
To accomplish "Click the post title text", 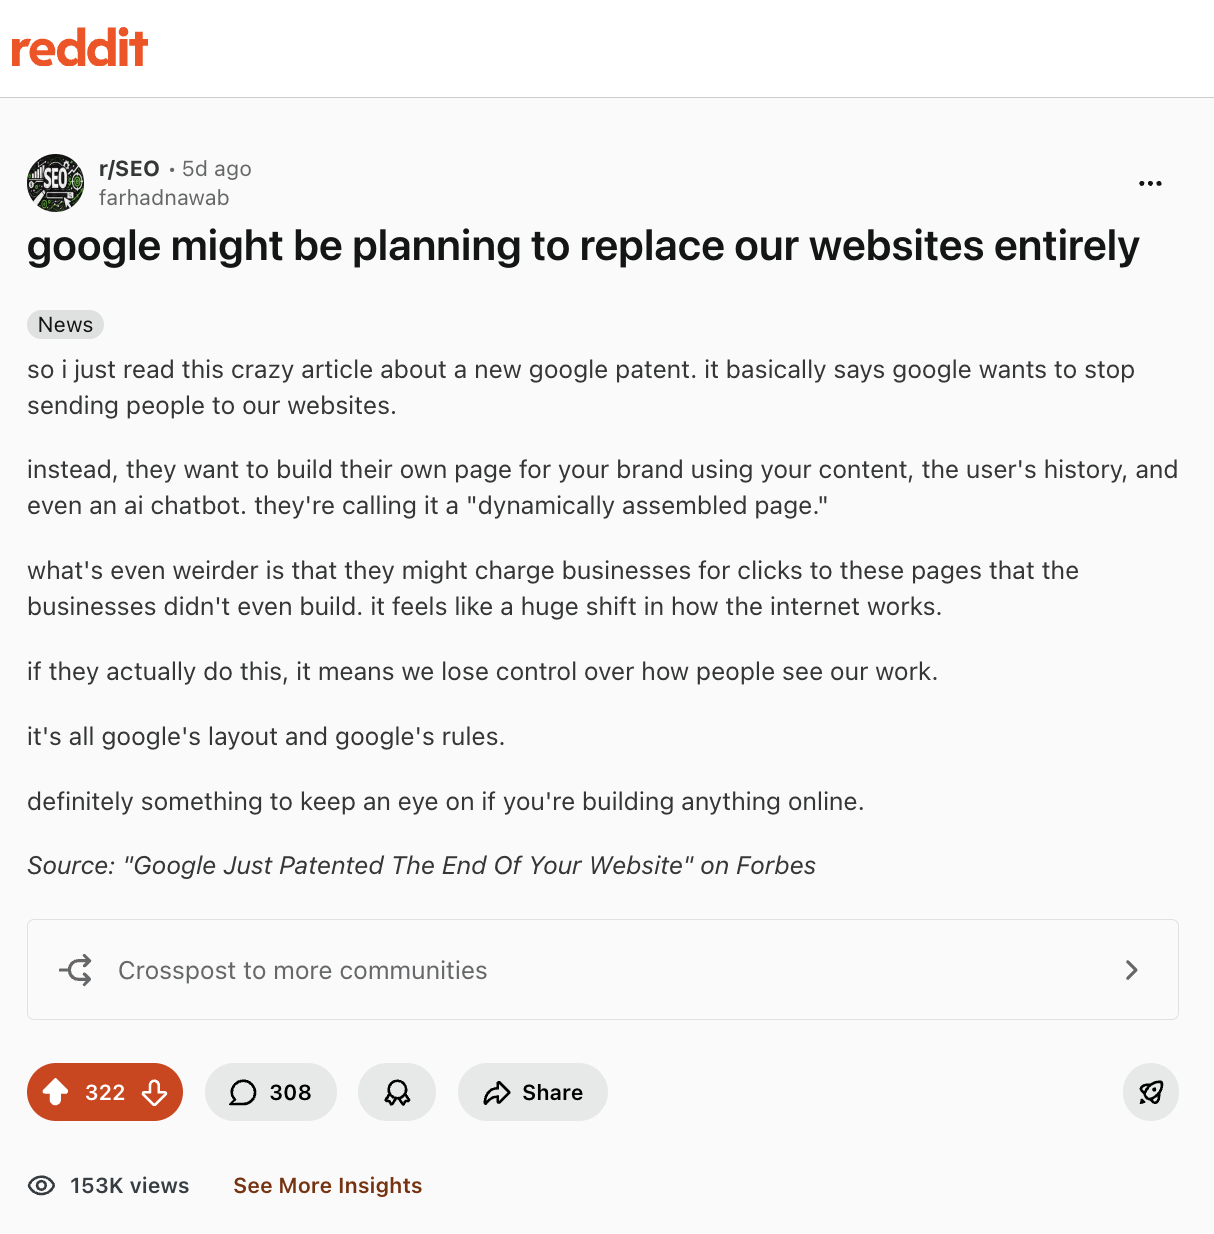I will (583, 246).
